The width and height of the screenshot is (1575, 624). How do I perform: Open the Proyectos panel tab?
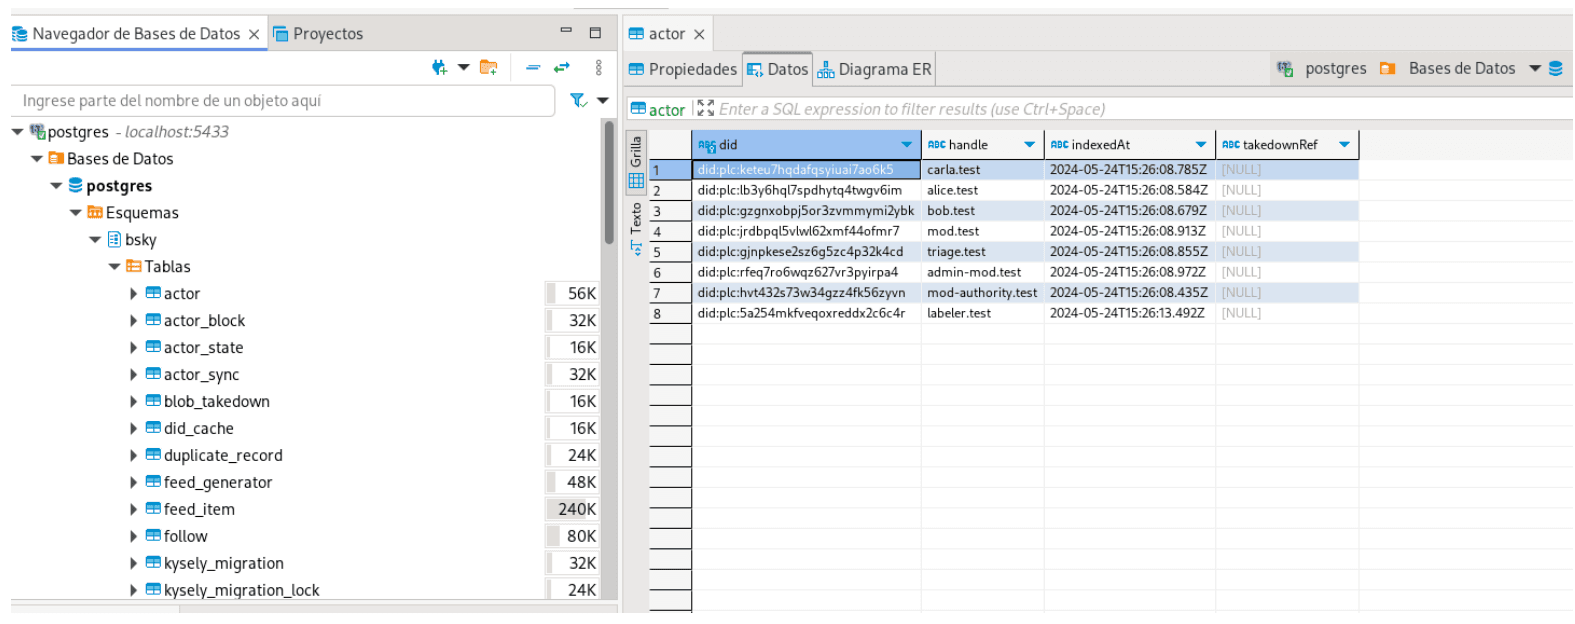[319, 34]
